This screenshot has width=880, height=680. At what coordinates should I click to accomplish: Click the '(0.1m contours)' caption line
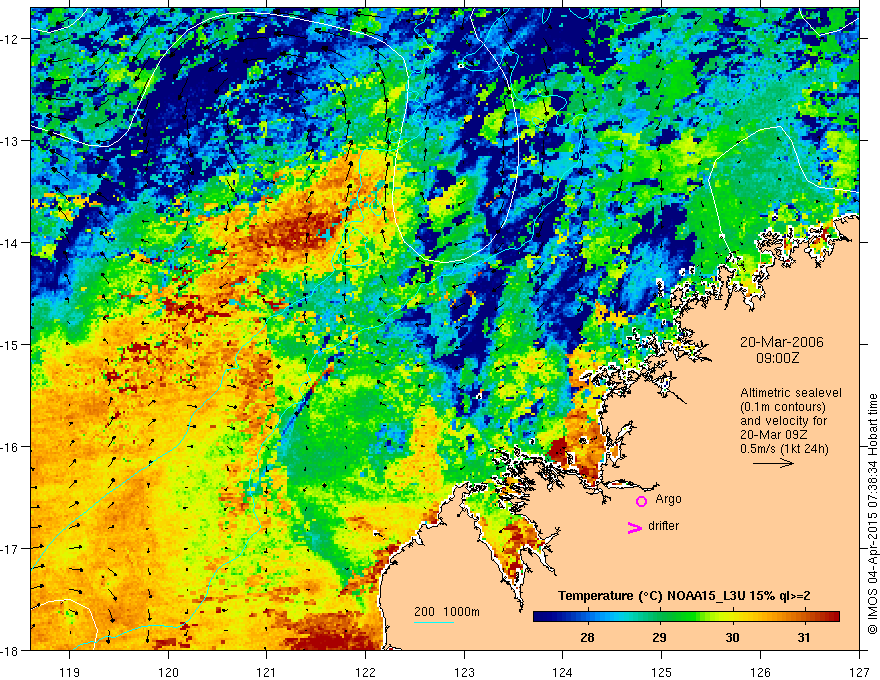pos(782,407)
